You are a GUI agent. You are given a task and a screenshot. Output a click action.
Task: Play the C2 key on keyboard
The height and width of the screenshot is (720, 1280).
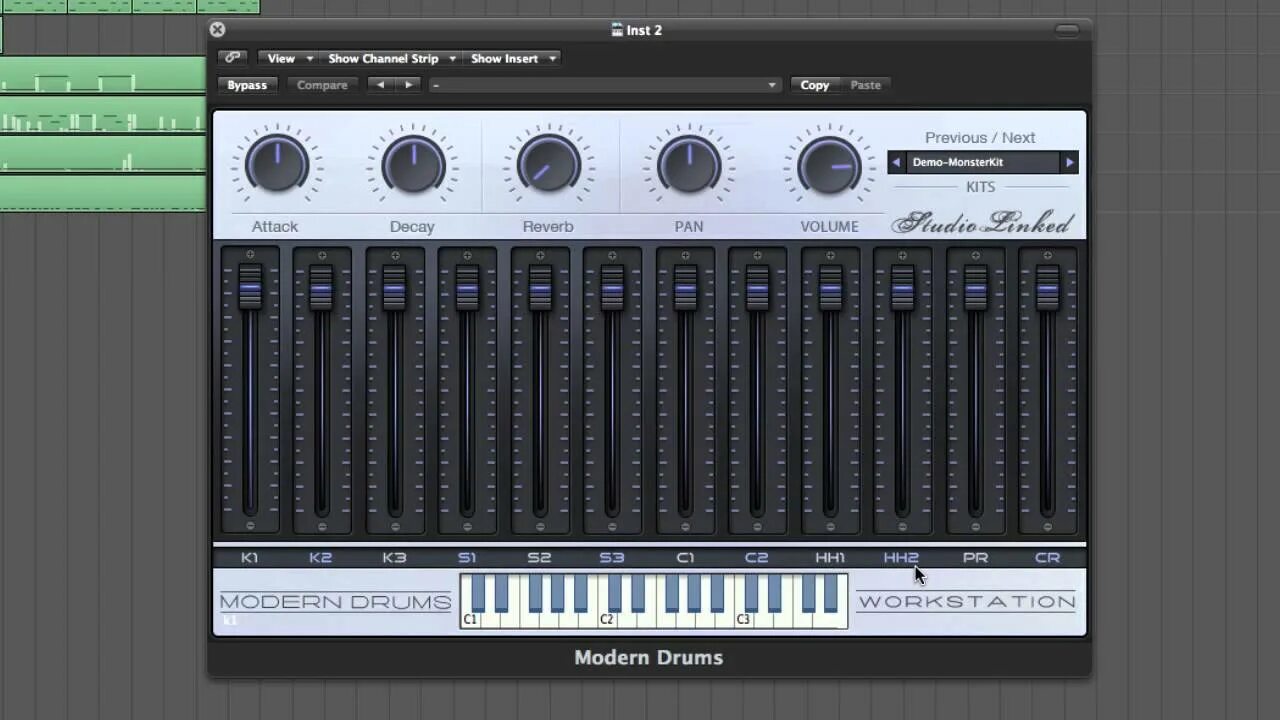point(606,619)
